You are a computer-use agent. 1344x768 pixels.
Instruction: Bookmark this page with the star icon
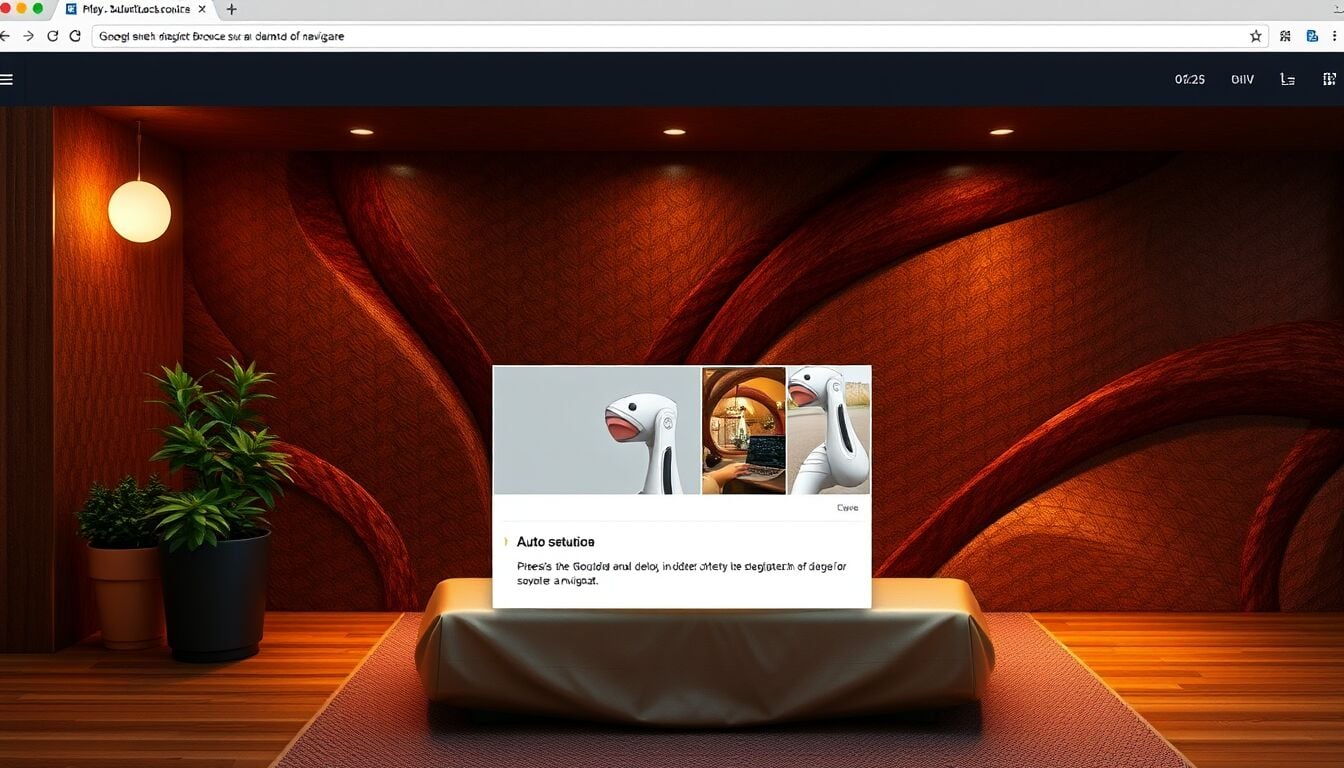pos(1255,36)
